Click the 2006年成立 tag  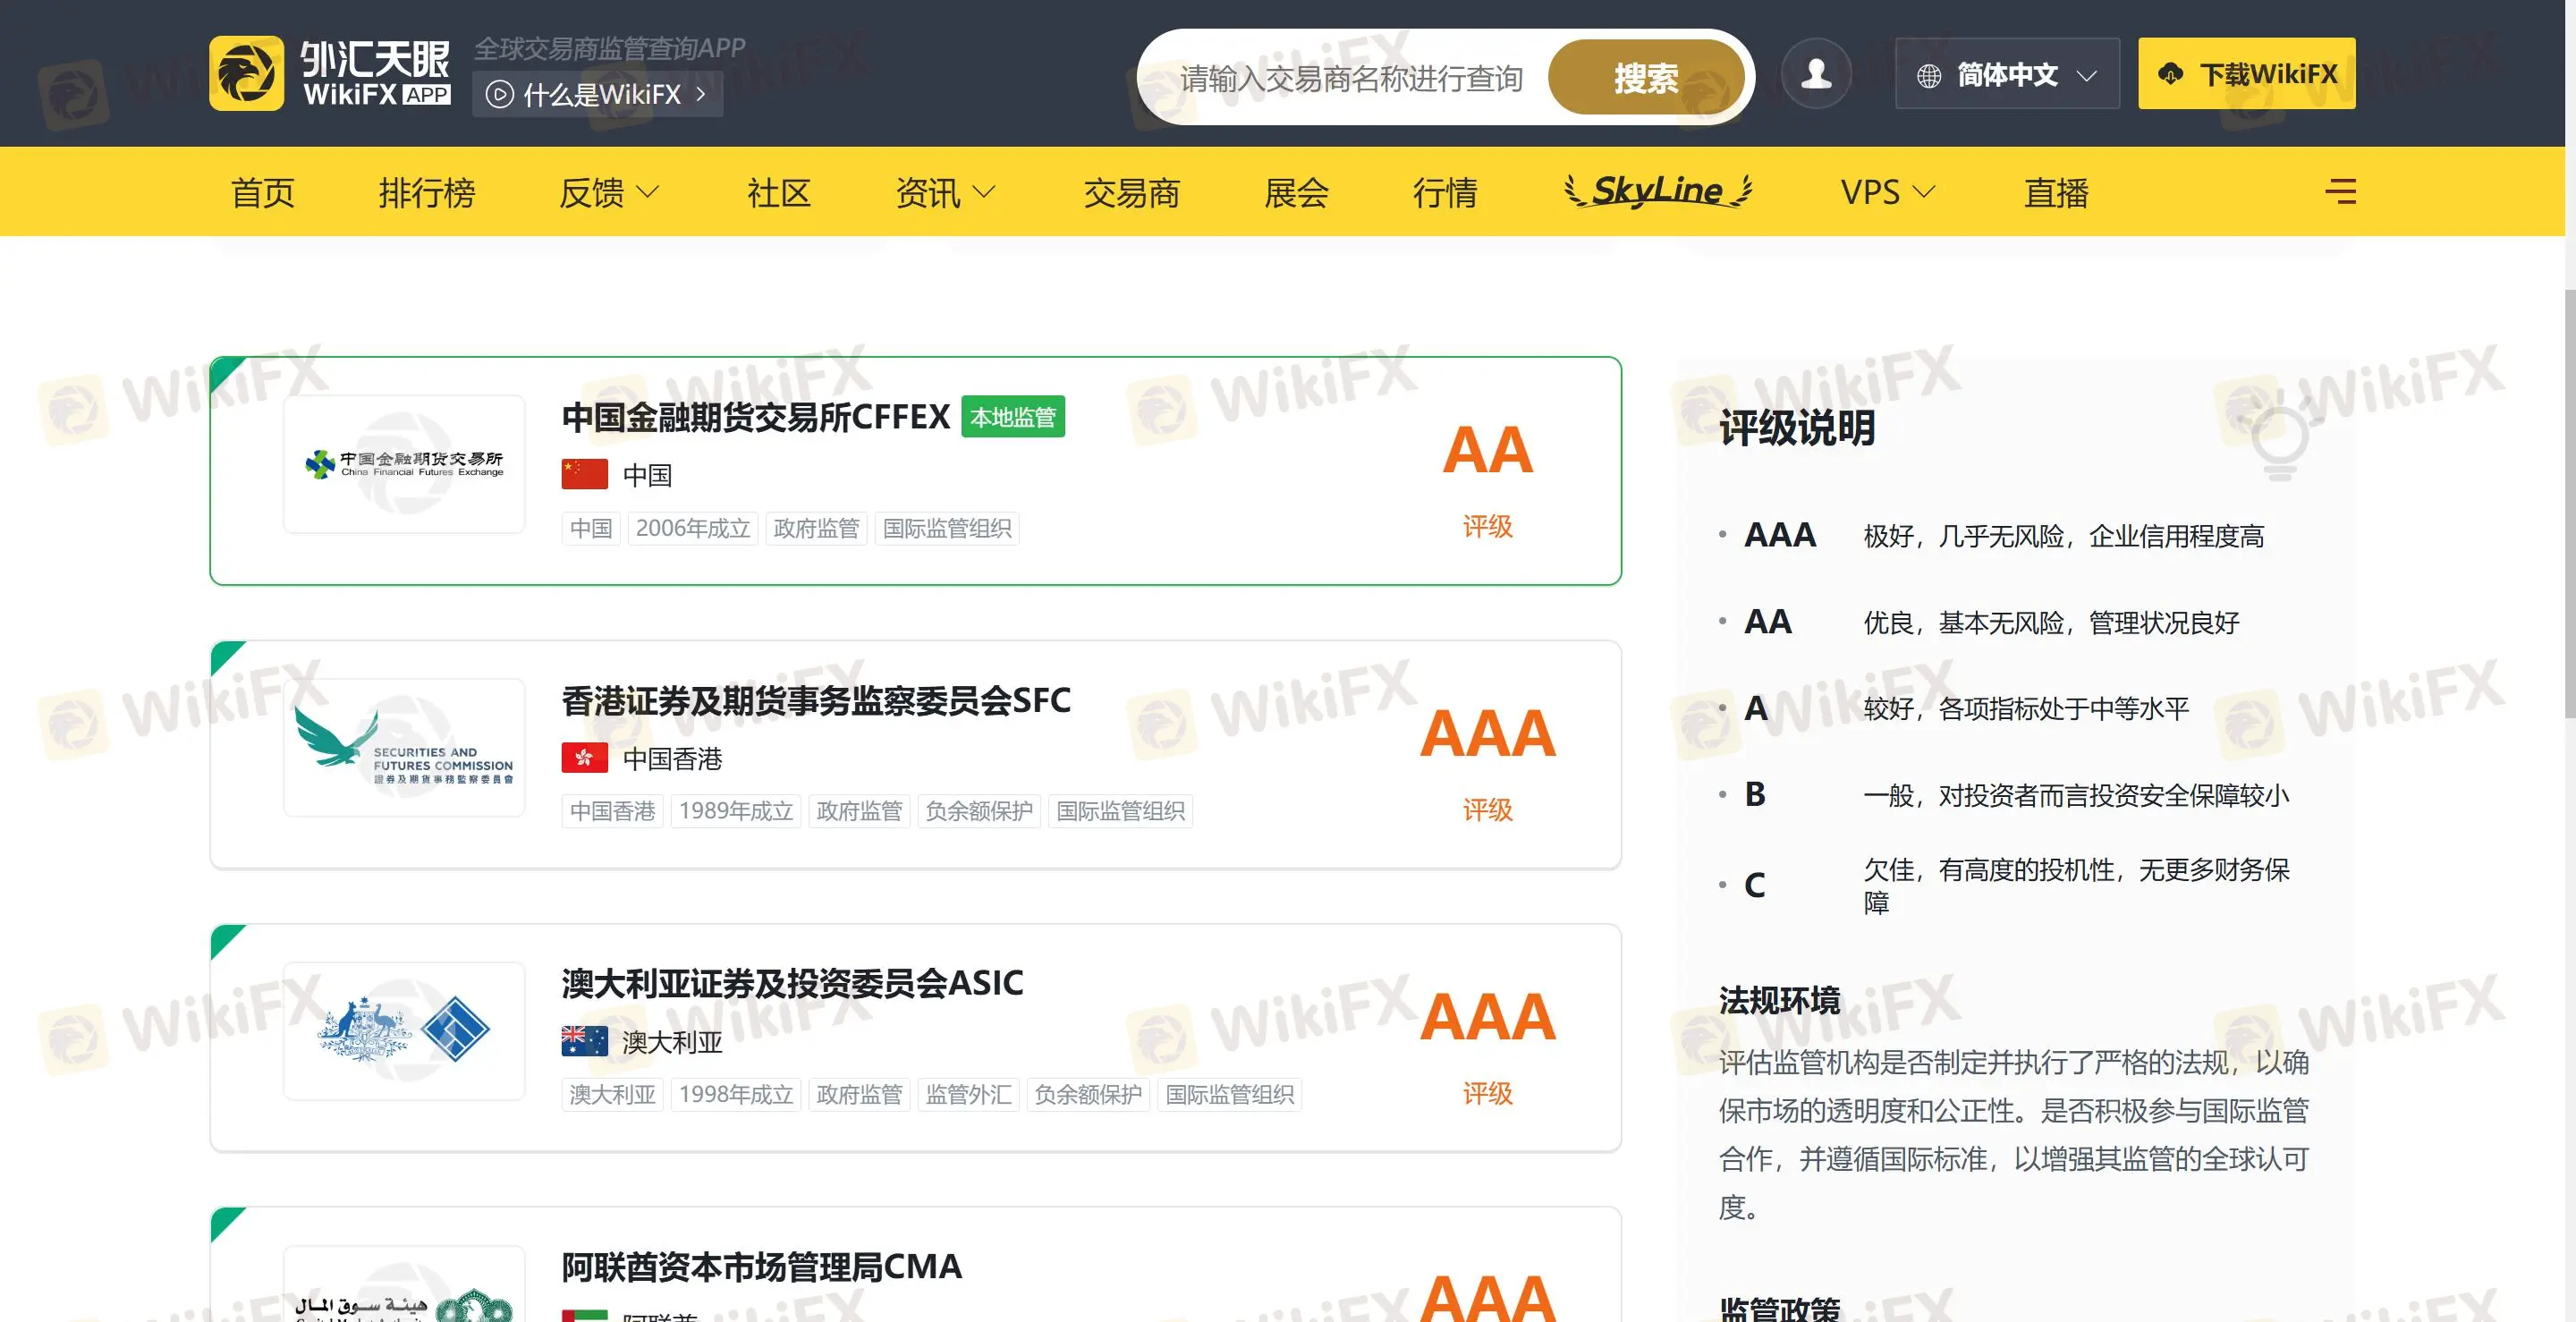pyautogui.click(x=692, y=528)
